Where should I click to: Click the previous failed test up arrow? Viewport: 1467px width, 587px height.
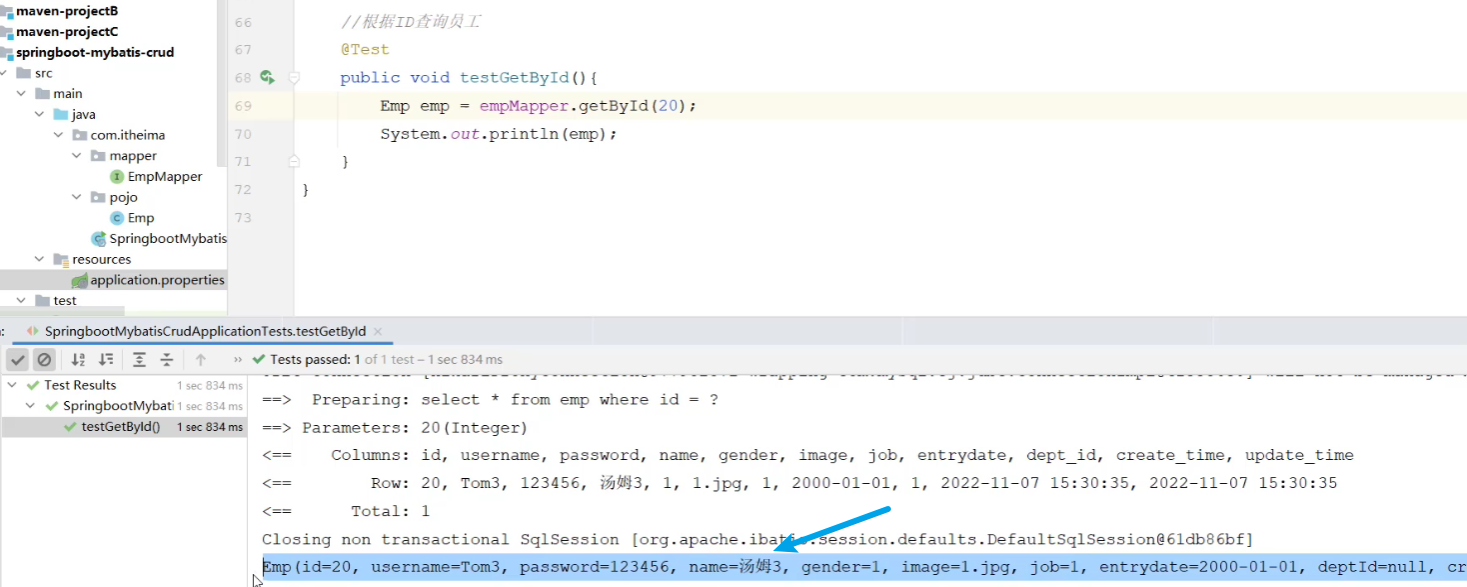click(x=201, y=360)
